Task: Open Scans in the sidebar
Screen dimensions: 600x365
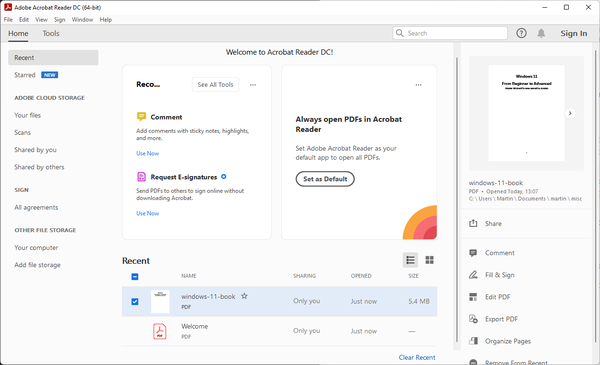Action: [x=22, y=132]
